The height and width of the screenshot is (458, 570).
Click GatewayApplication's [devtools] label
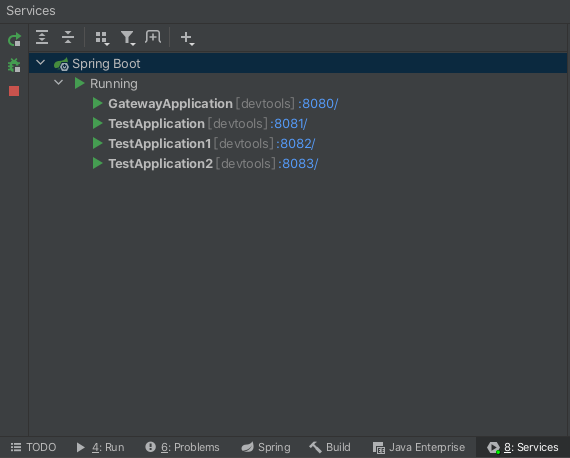(265, 104)
